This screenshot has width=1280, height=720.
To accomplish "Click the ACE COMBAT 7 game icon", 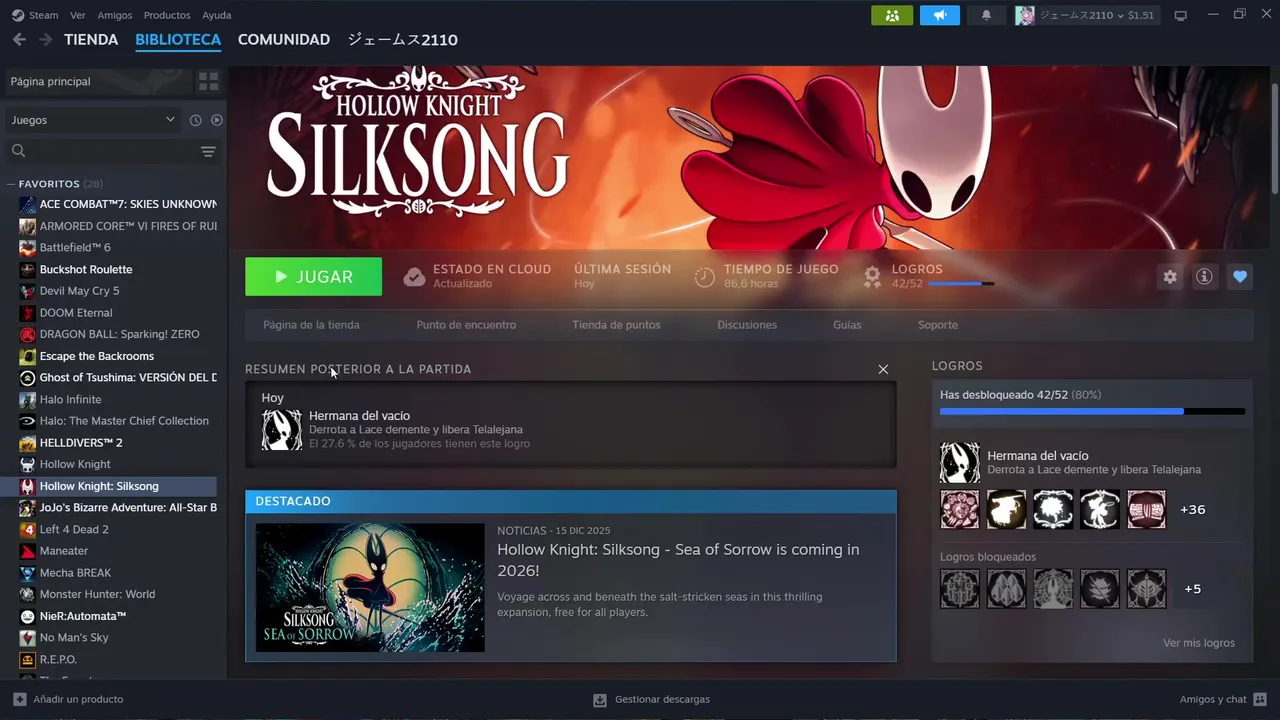I will pyautogui.click(x=28, y=204).
